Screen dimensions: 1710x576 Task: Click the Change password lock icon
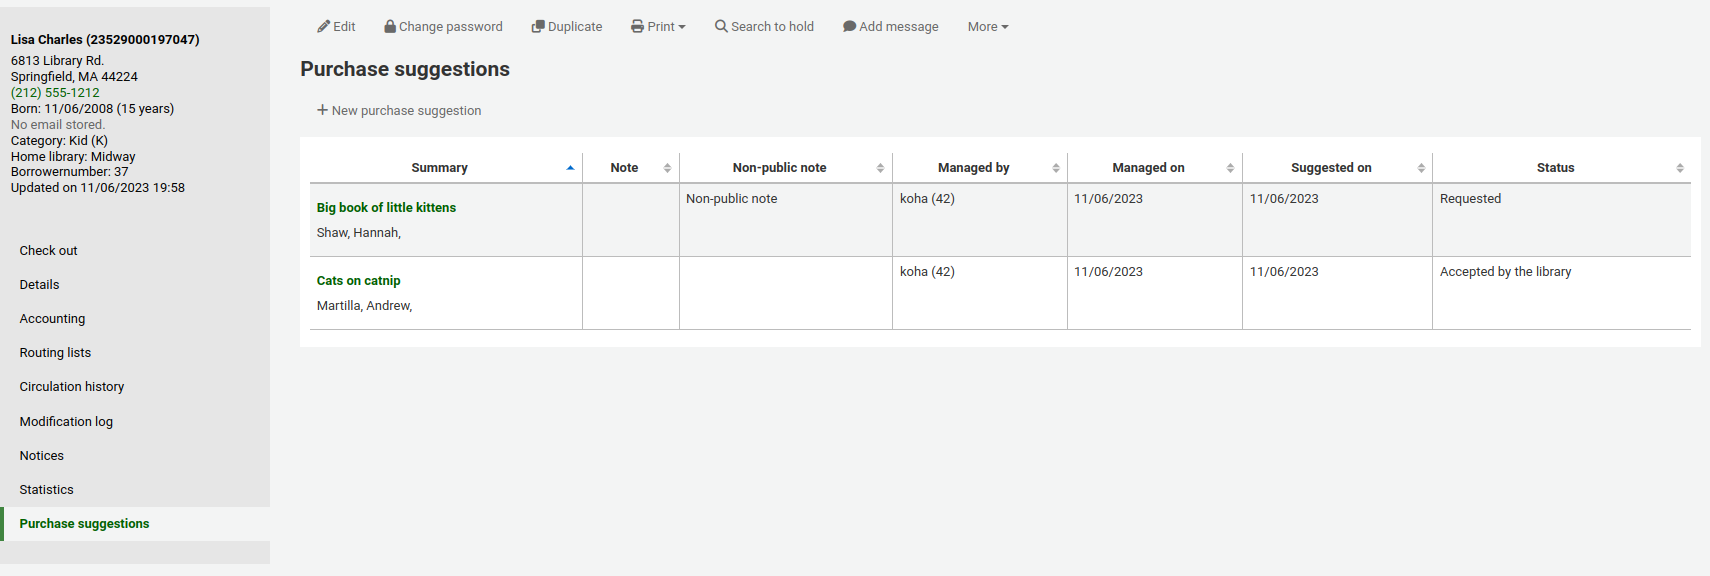click(390, 27)
